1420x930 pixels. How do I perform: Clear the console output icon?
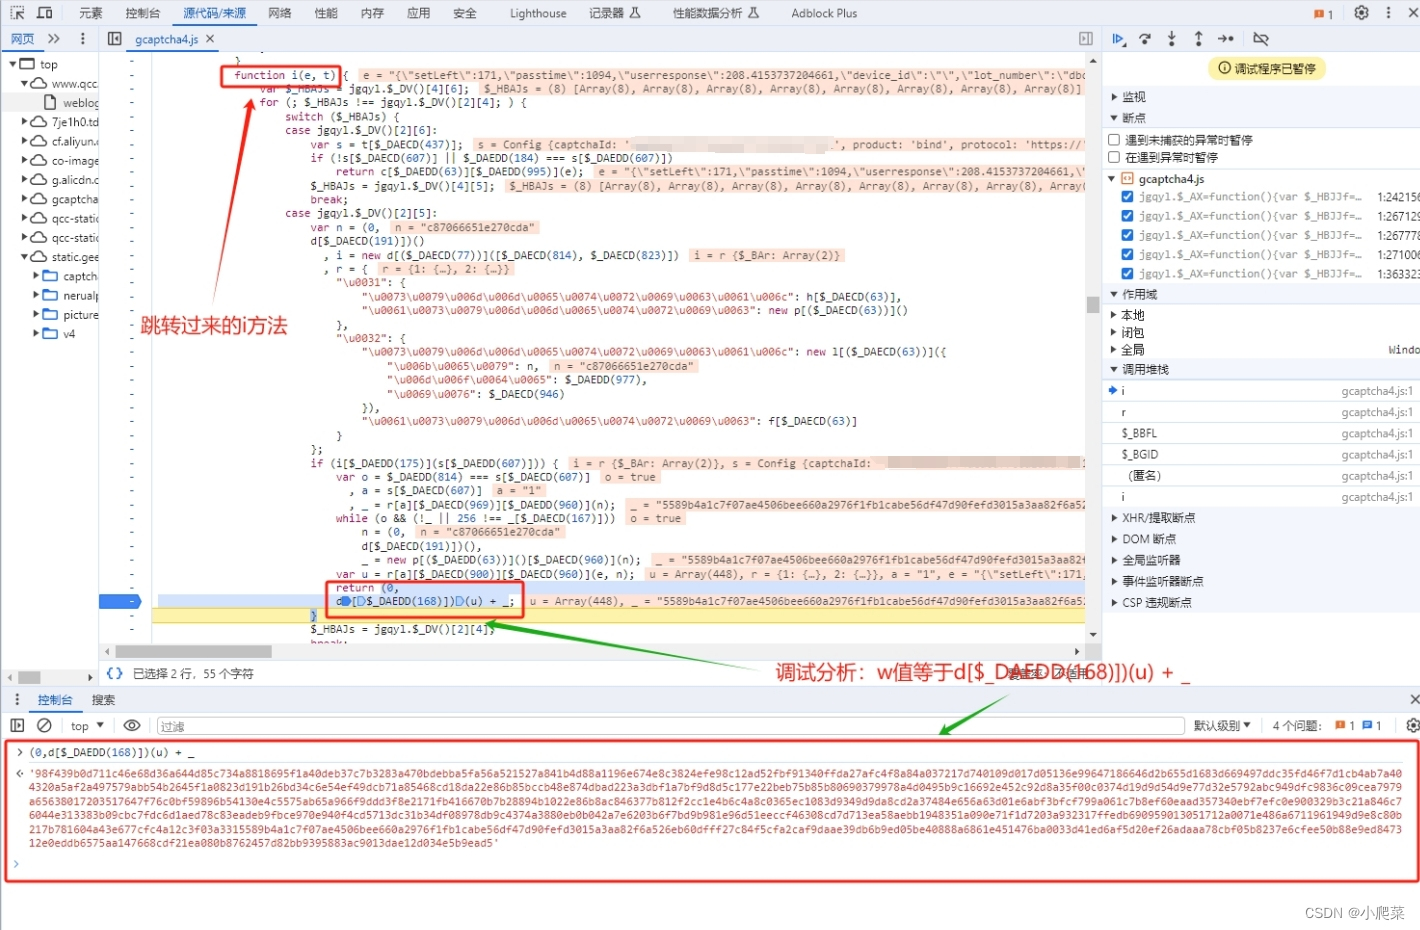coord(44,725)
